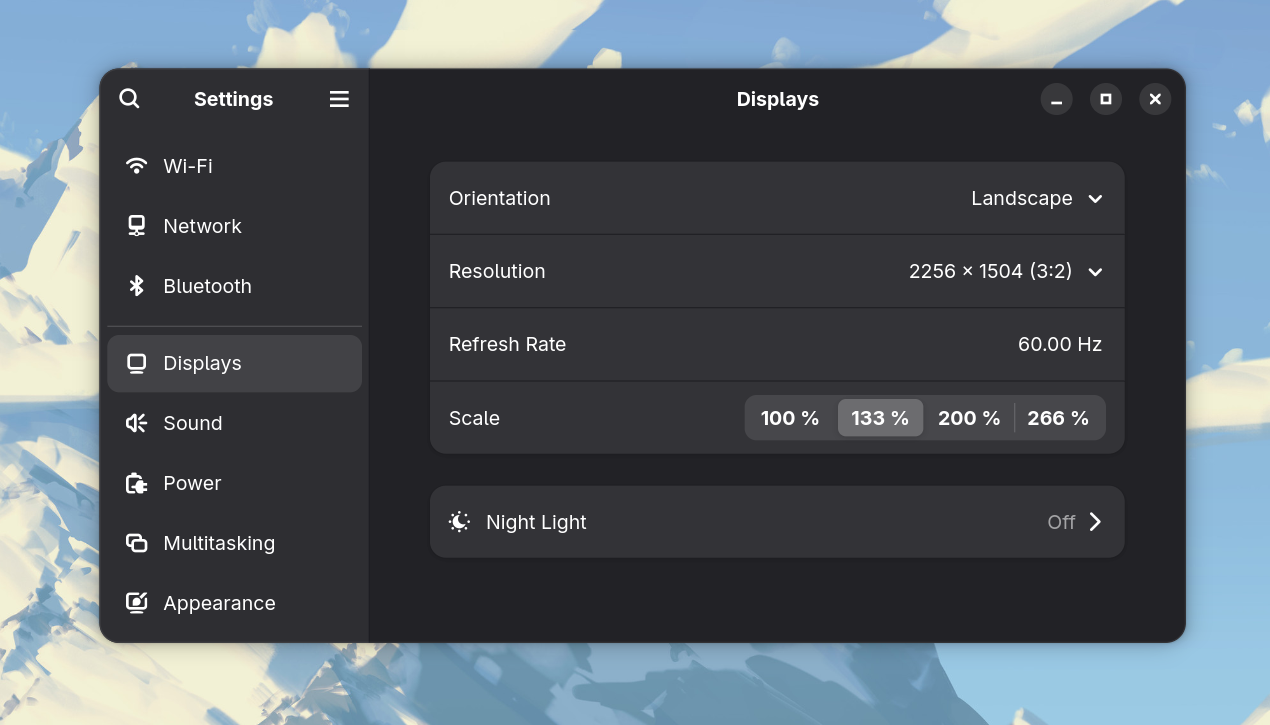Click the Night Light moon icon

(459, 522)
